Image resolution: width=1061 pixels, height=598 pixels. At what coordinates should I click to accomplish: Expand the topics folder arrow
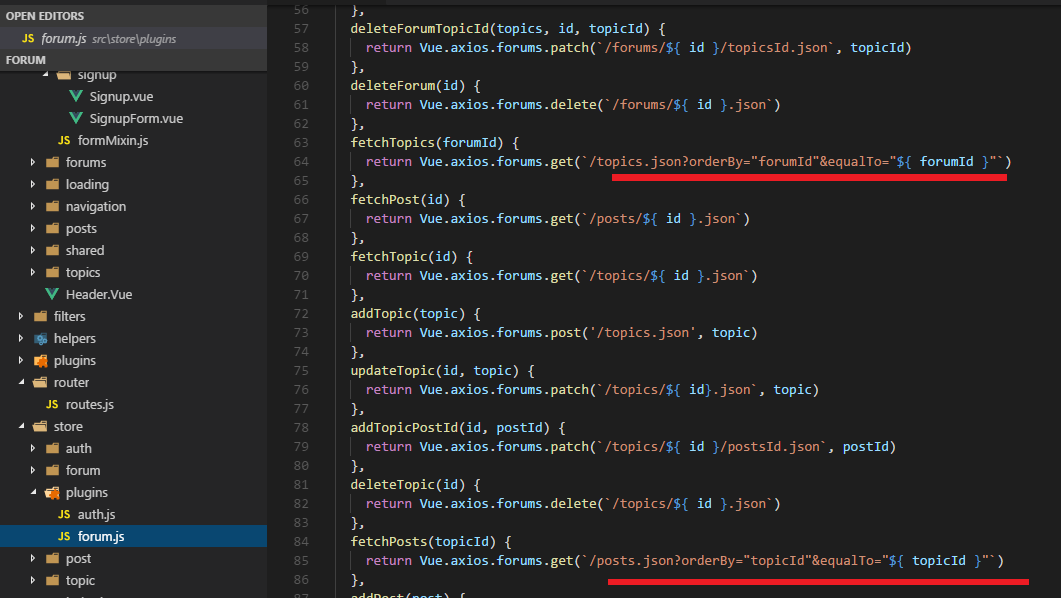(x=32, y=273)
